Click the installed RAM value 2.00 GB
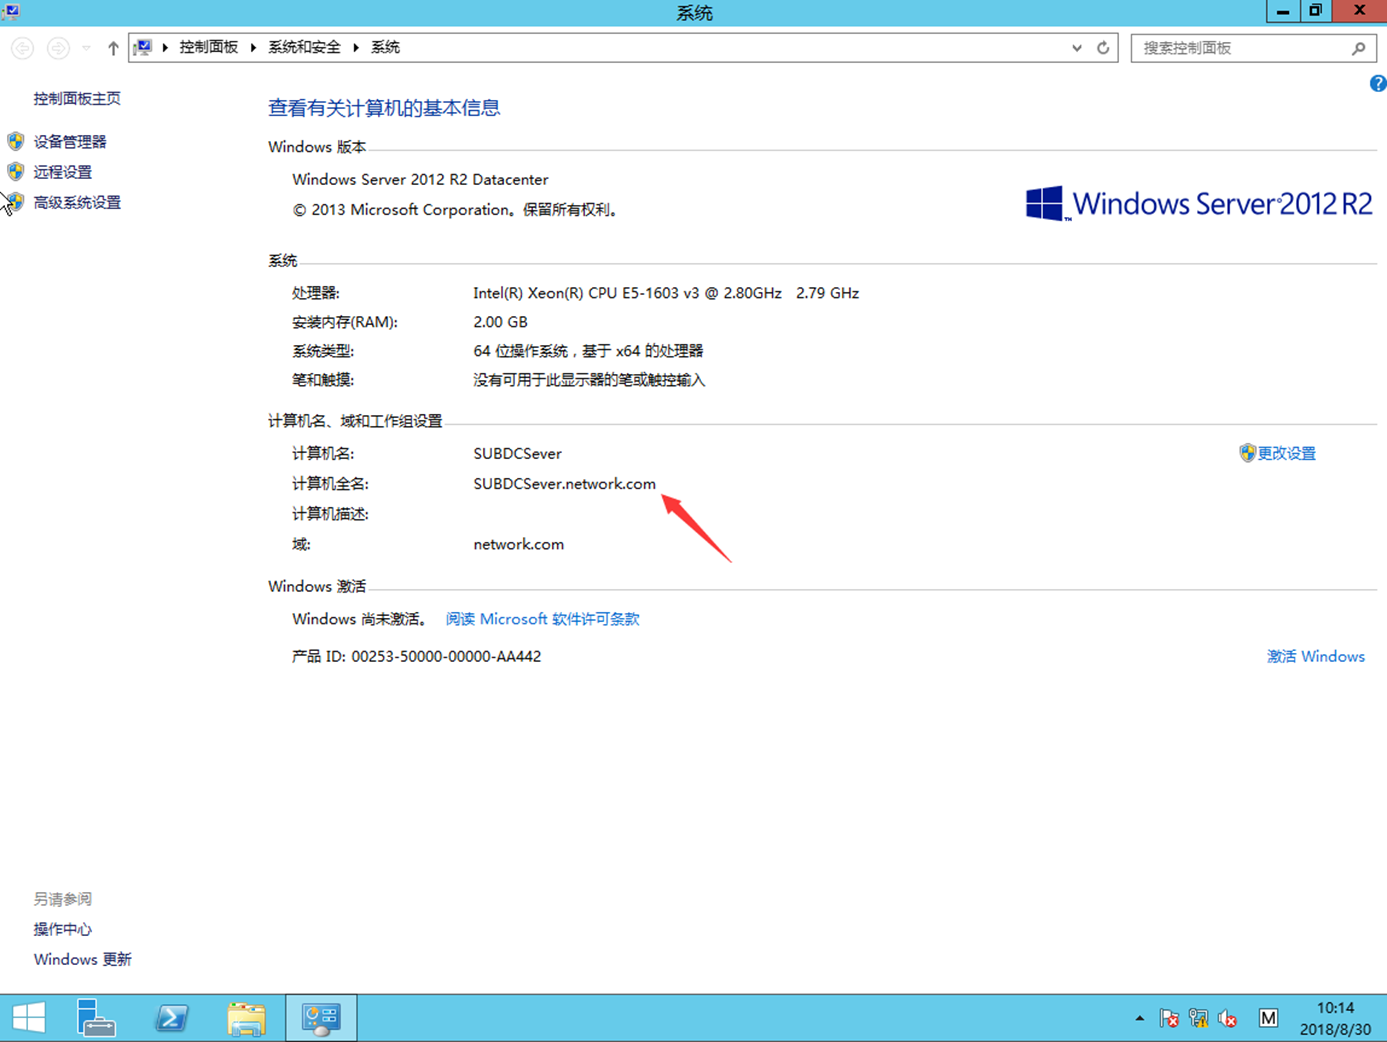Screen dimensions: 1387x1042 coord(500,322)
